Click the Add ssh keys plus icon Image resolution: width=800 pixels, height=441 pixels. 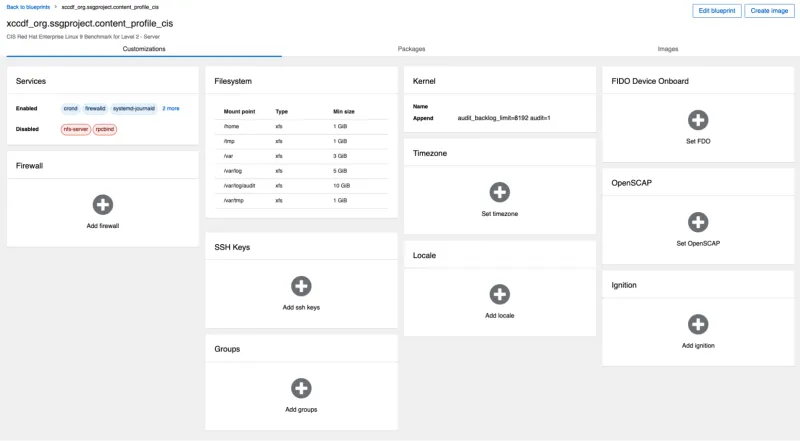tap(301, 286)
